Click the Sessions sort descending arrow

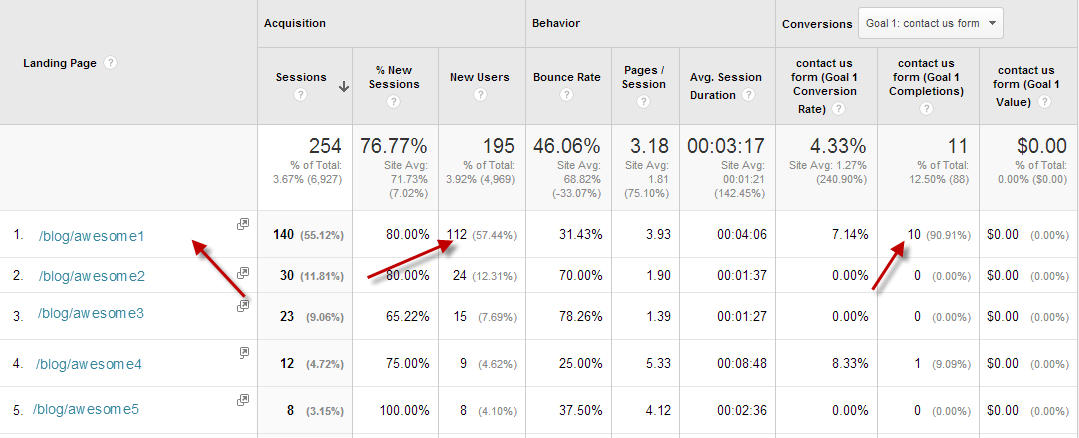coord(343,87)
